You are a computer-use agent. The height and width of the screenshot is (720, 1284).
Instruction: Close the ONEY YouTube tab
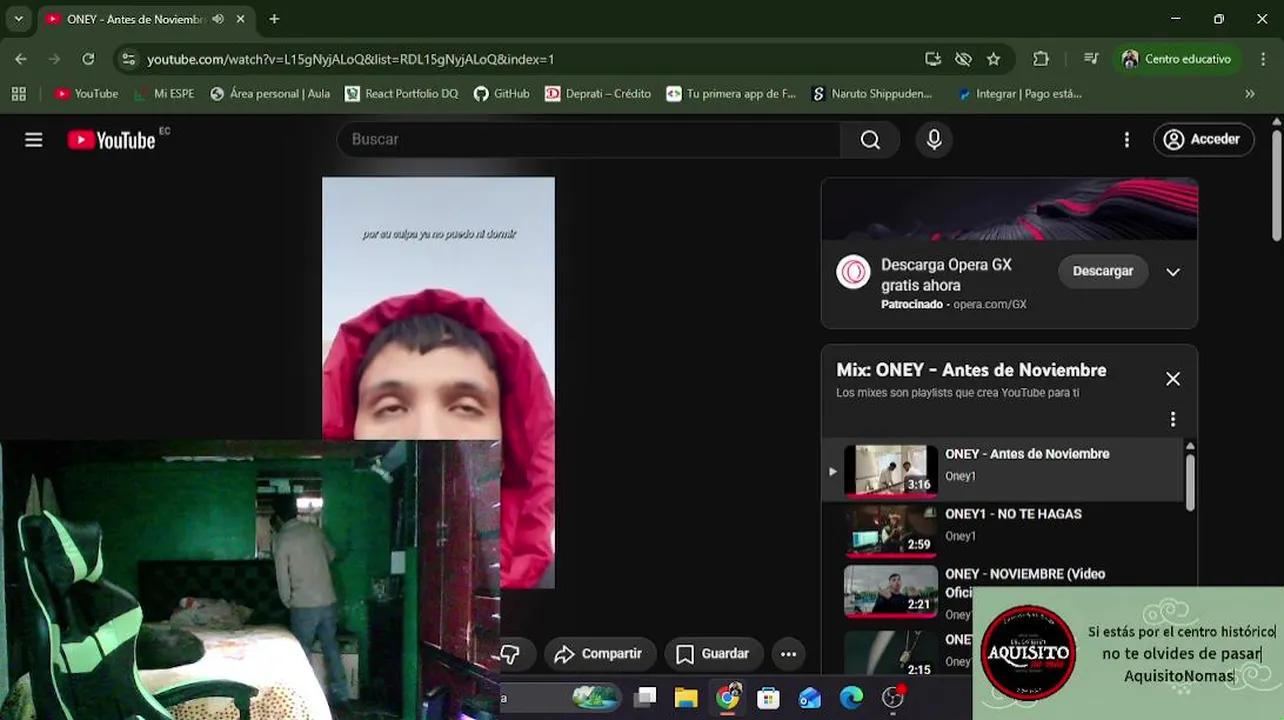(x=240, y=19)
